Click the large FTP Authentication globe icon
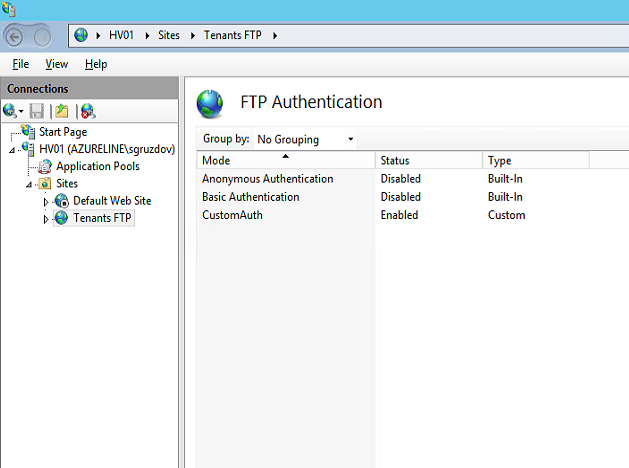629x468 pixels. point(209,103)
